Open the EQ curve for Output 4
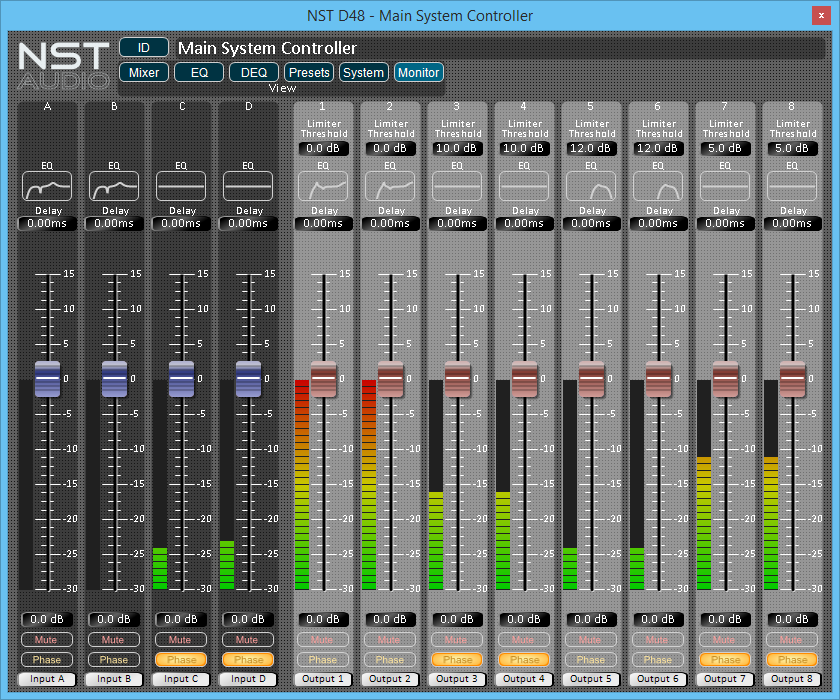 [524, 186]
